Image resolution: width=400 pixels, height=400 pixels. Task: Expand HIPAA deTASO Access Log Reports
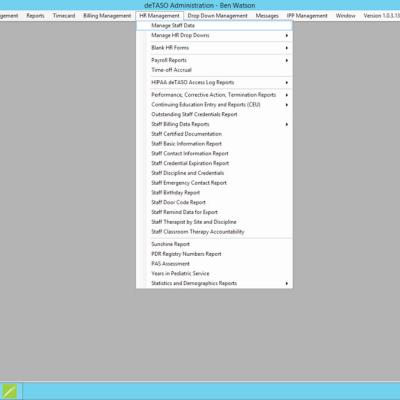(x=214, y=82)
